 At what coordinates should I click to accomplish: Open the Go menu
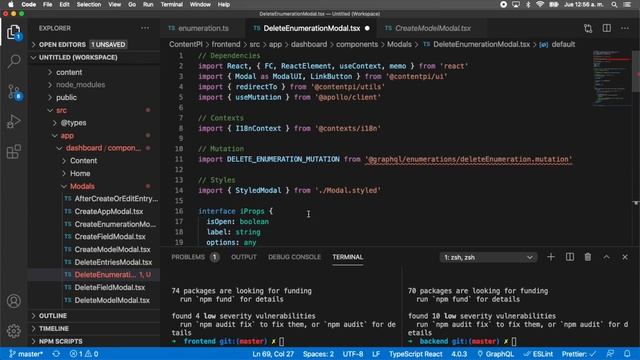tap(132, 4)
